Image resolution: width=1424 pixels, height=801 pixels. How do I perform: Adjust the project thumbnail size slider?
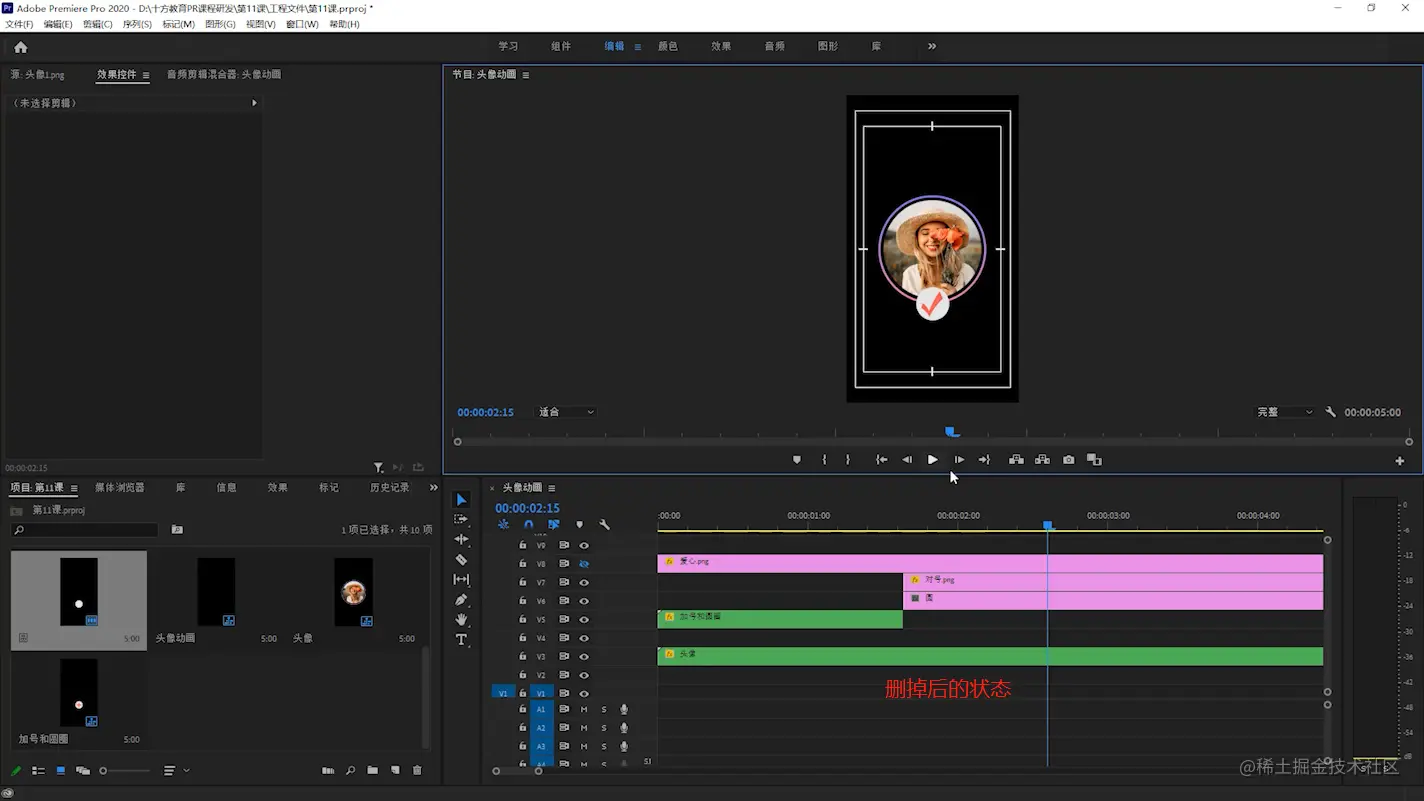(x=104, y=771)
